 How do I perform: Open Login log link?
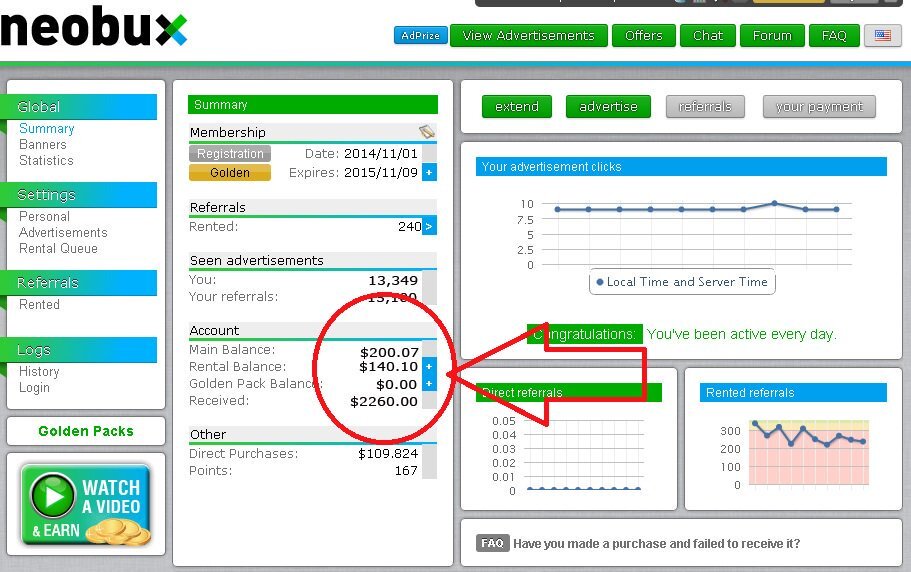click(x=34, y=387)
